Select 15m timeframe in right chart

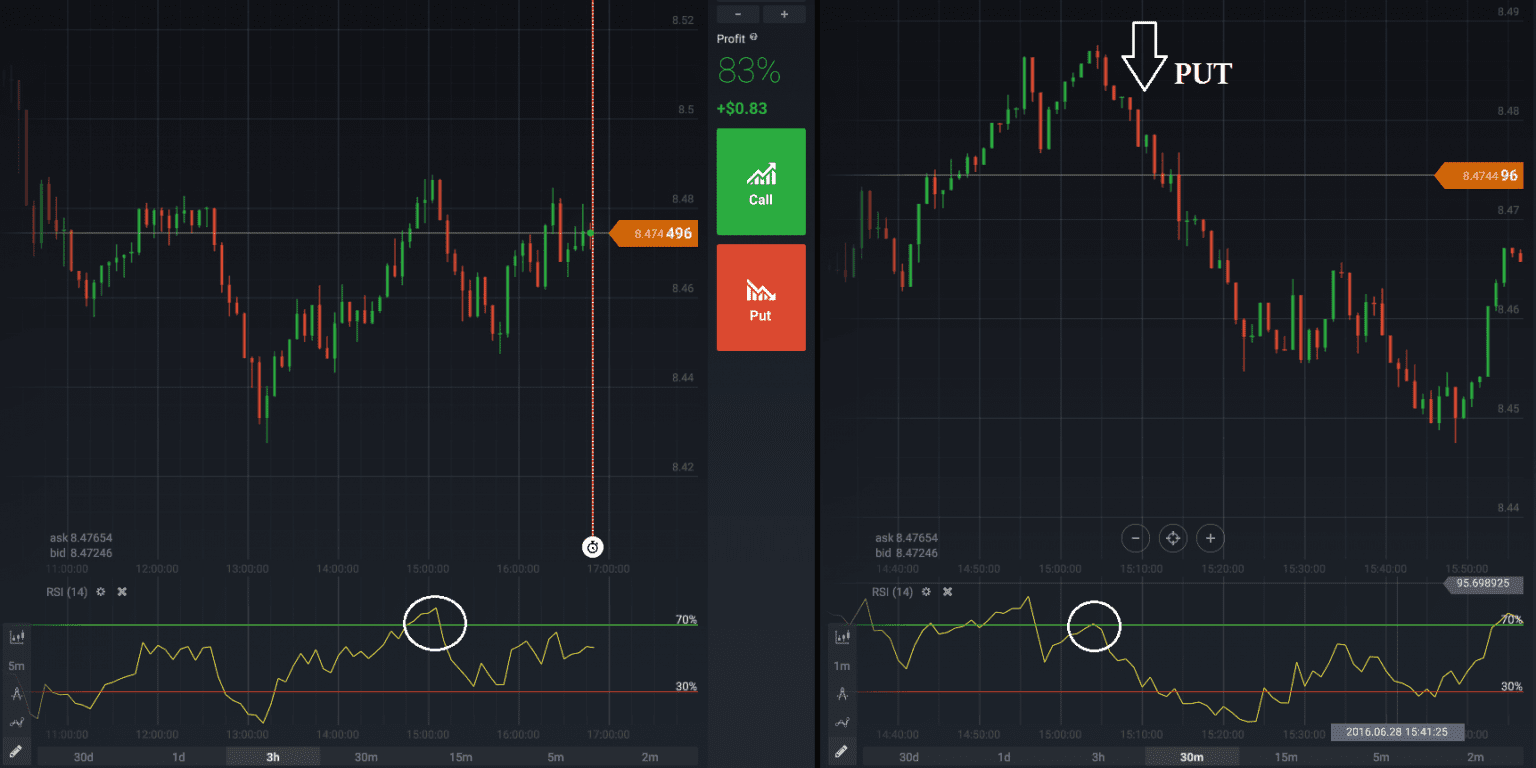tap(1286, 757)
